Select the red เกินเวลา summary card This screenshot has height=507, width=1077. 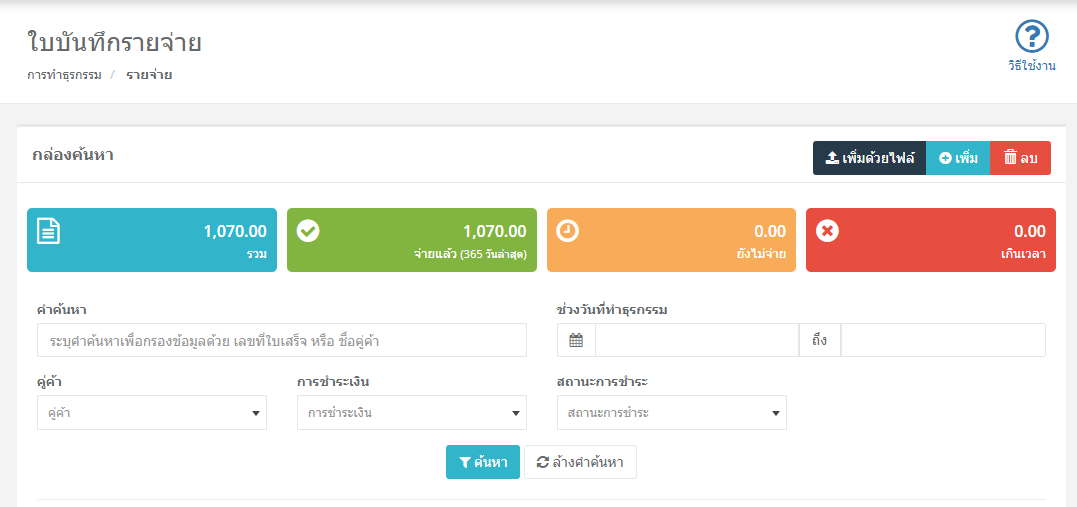(931, 240)
